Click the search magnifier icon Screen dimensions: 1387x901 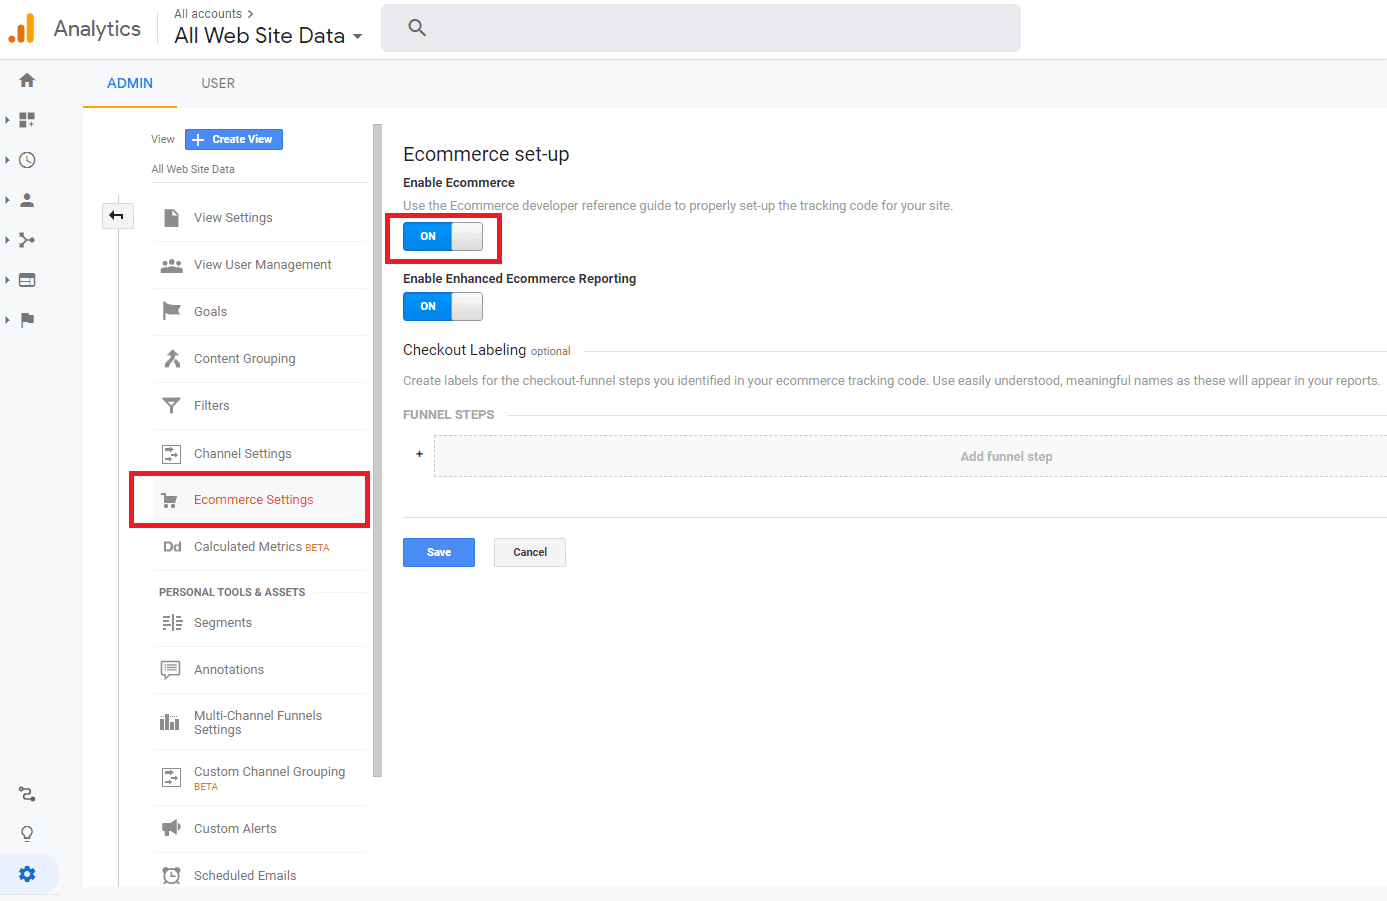[417, 28]
